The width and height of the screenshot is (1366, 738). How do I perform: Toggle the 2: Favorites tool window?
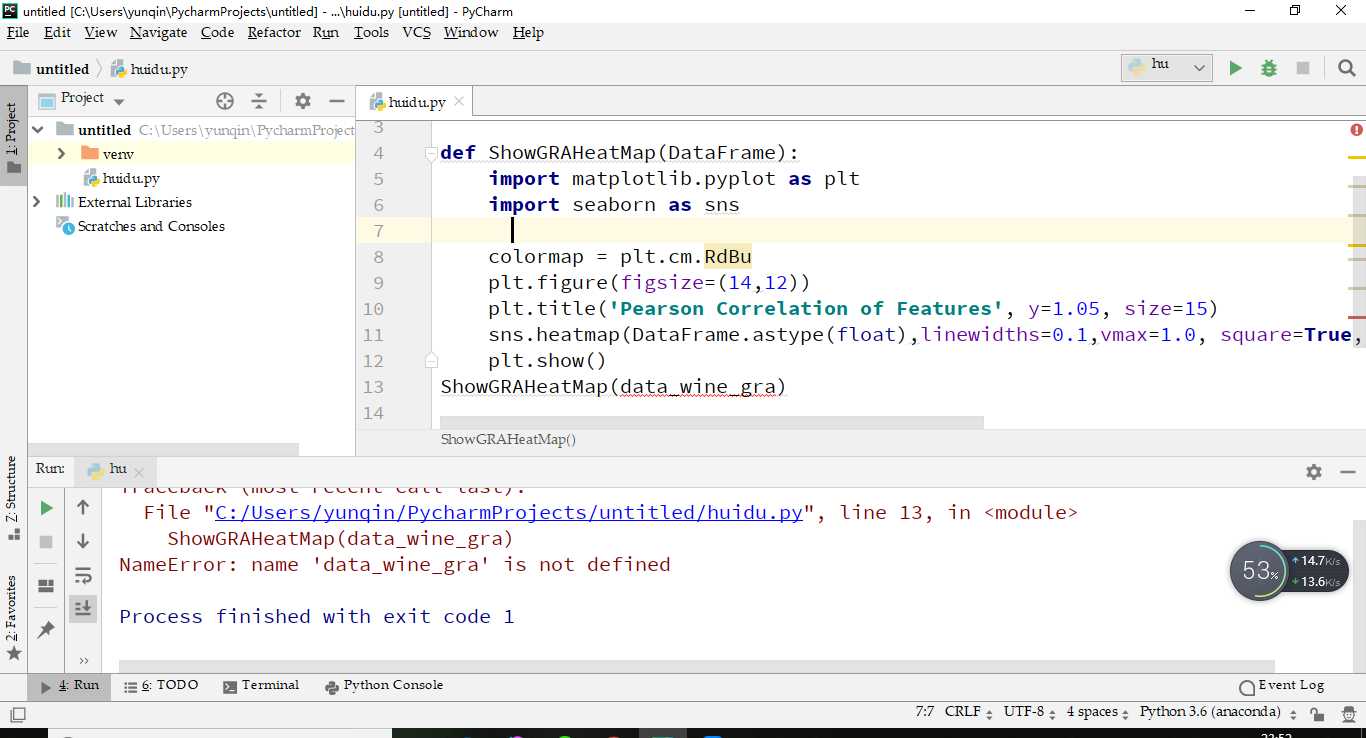point(12,618)
